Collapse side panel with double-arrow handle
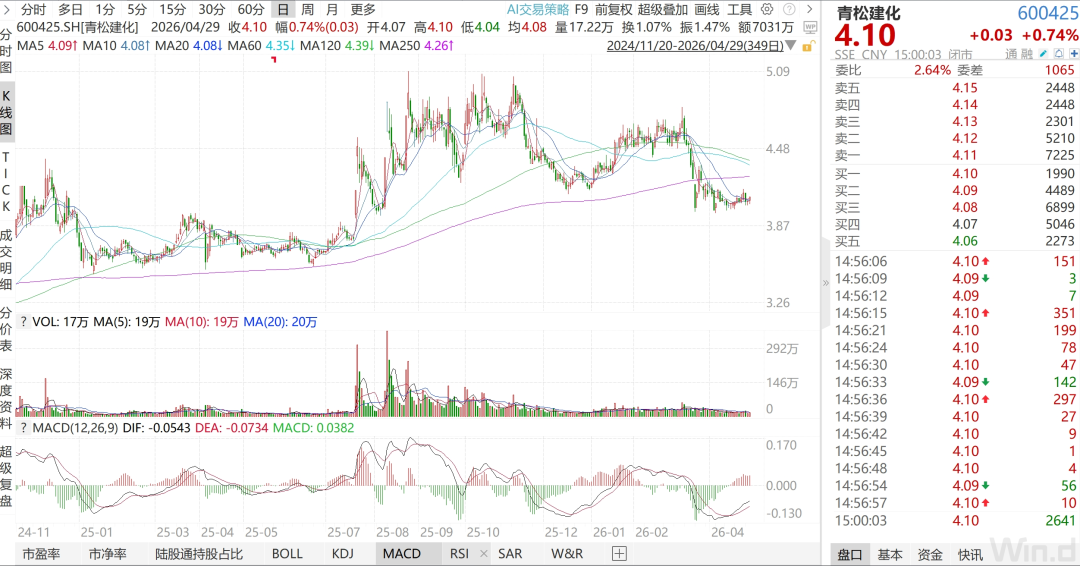 pos(825,282)
